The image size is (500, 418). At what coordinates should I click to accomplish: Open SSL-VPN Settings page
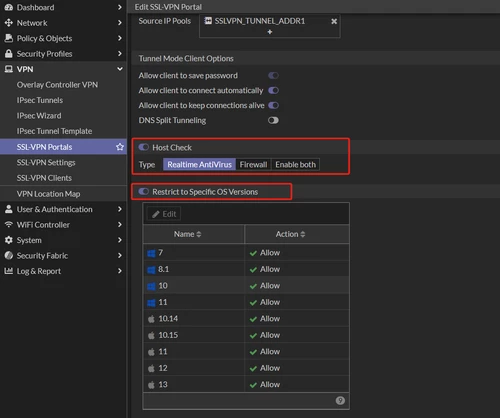[46, 162]
